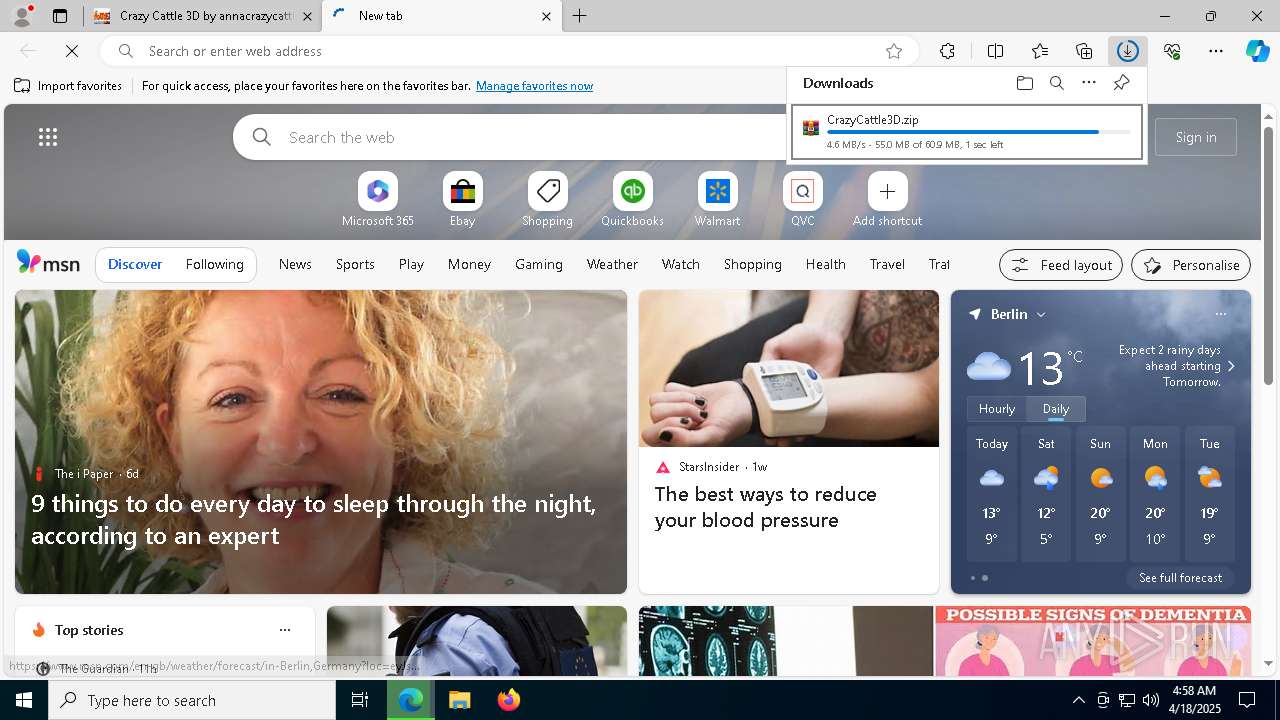This screenshot has width=1280, height=720.
Task: Open Feed layout button
Action: pyautogui.click(x=1060, y=265)
